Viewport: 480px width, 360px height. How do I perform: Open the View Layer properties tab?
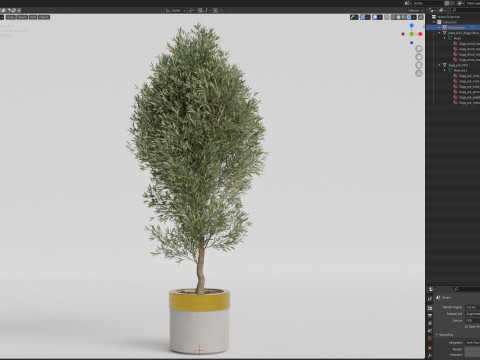pyautogui.click(x=430, y=323)
